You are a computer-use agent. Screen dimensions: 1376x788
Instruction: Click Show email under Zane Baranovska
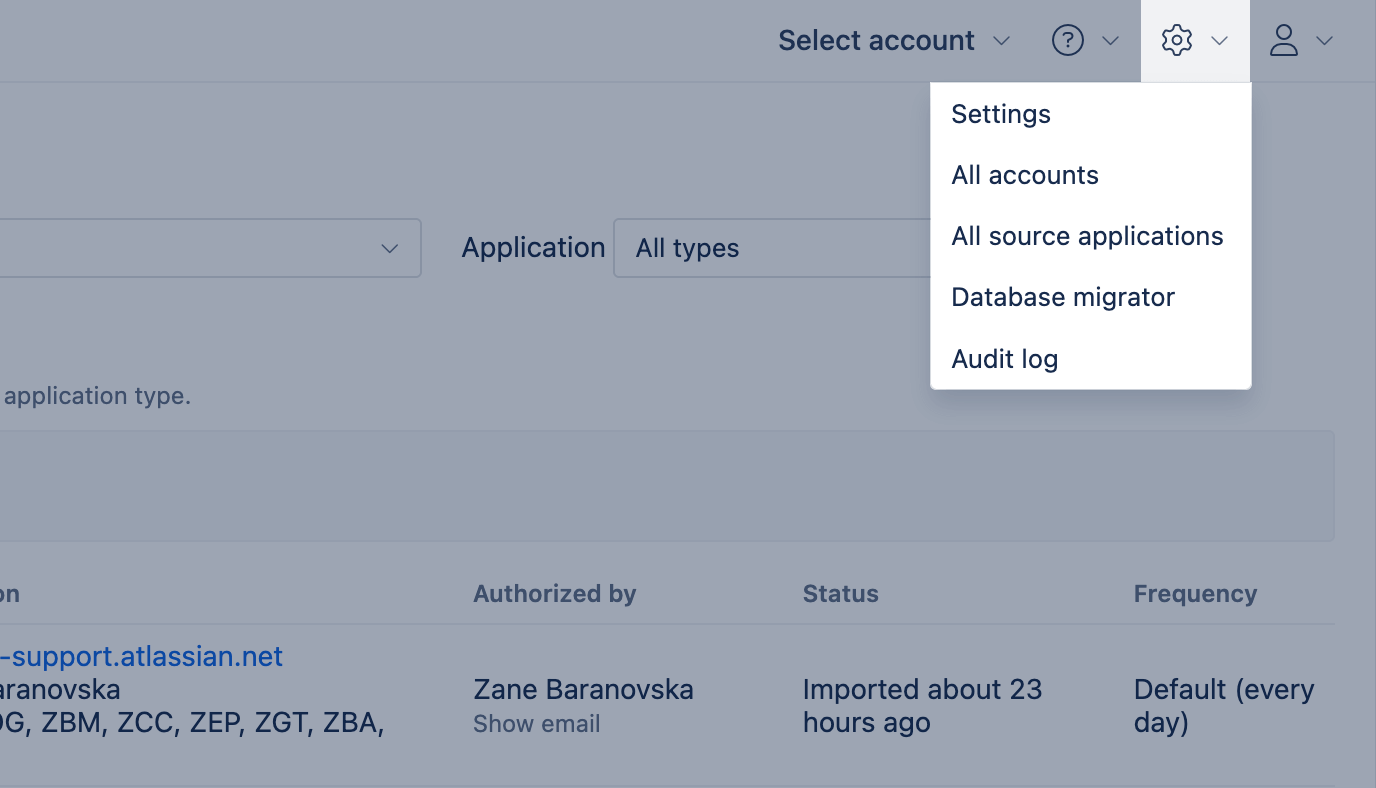pyautogui.click(x=537, y=724)
